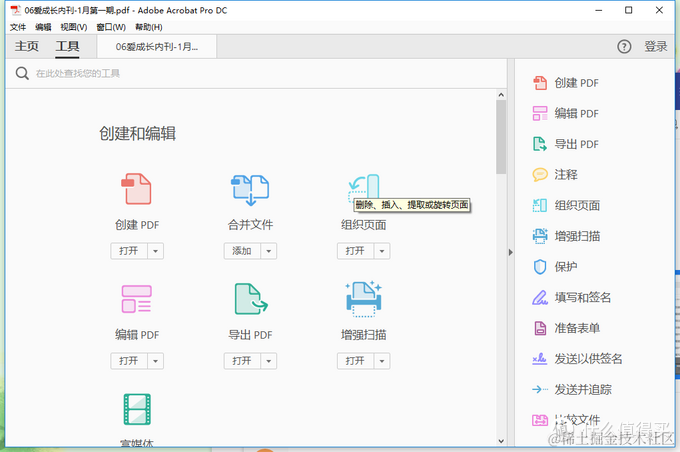The width and height of the screenshot is (680, 452).
Task: Click 打开 button under 导出 PDF
Action: tap(242, 361)
